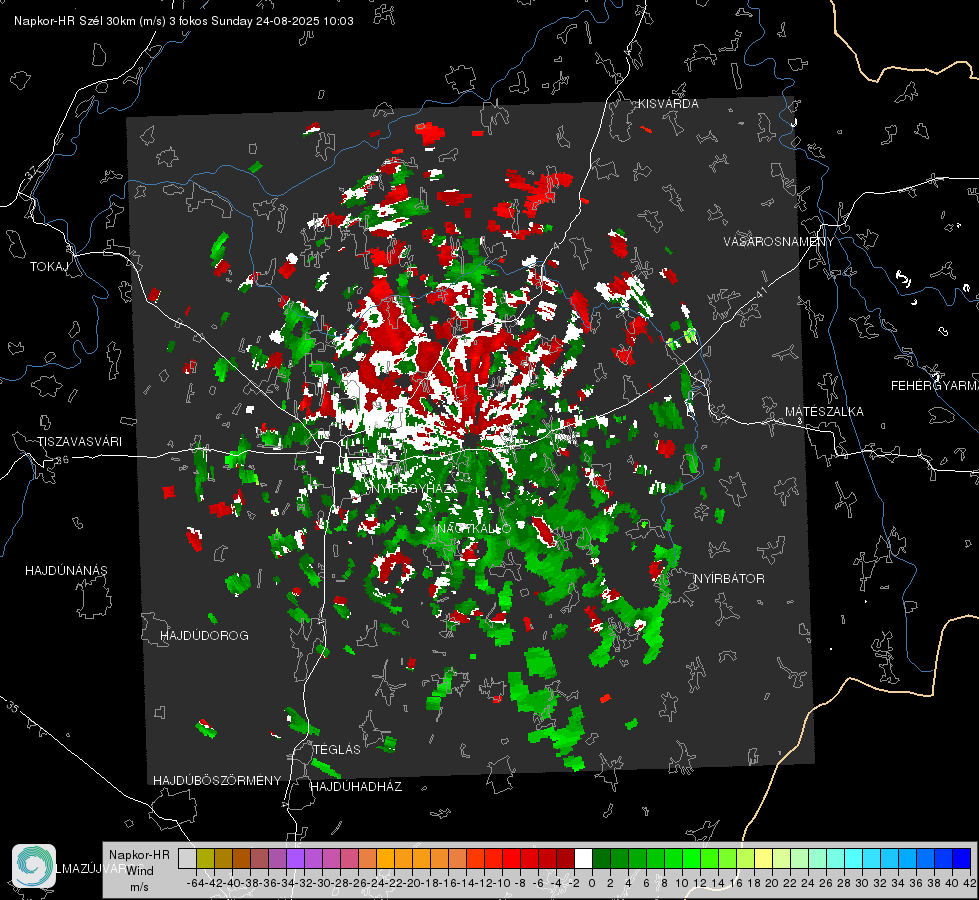Select the MÁTÉSZALKA city label
Image resolution: width=979 pixels, height=900 pixels.
[824, 412]
